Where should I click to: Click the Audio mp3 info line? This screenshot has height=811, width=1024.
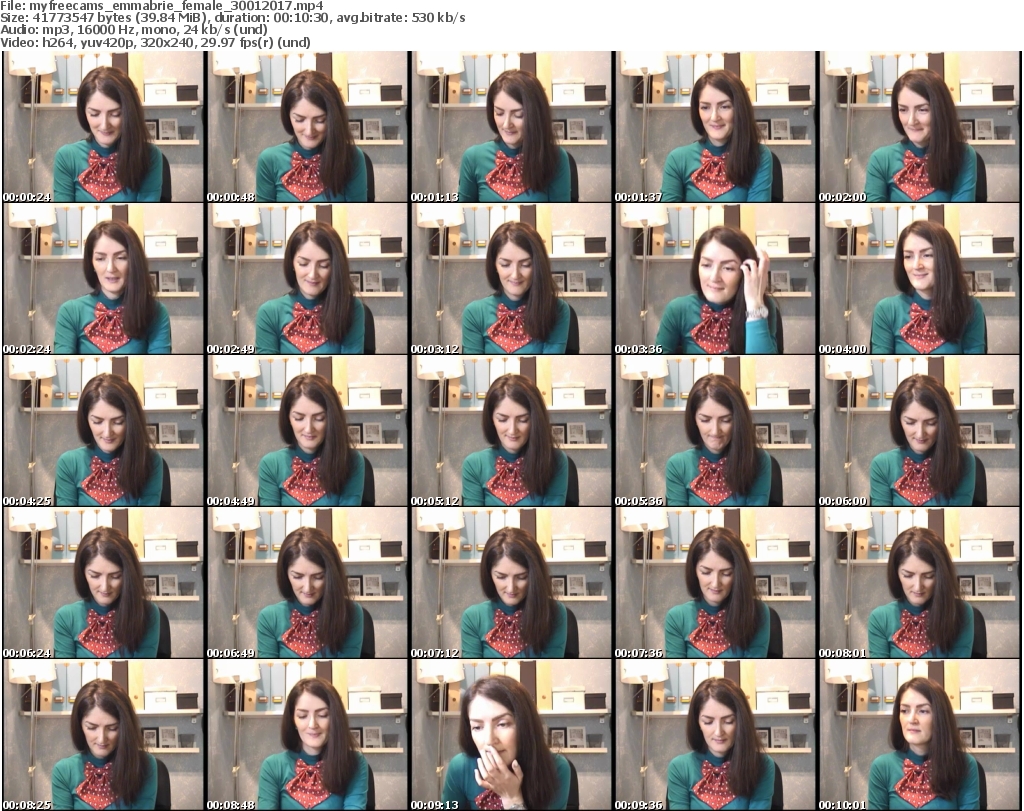pos(134,30)
